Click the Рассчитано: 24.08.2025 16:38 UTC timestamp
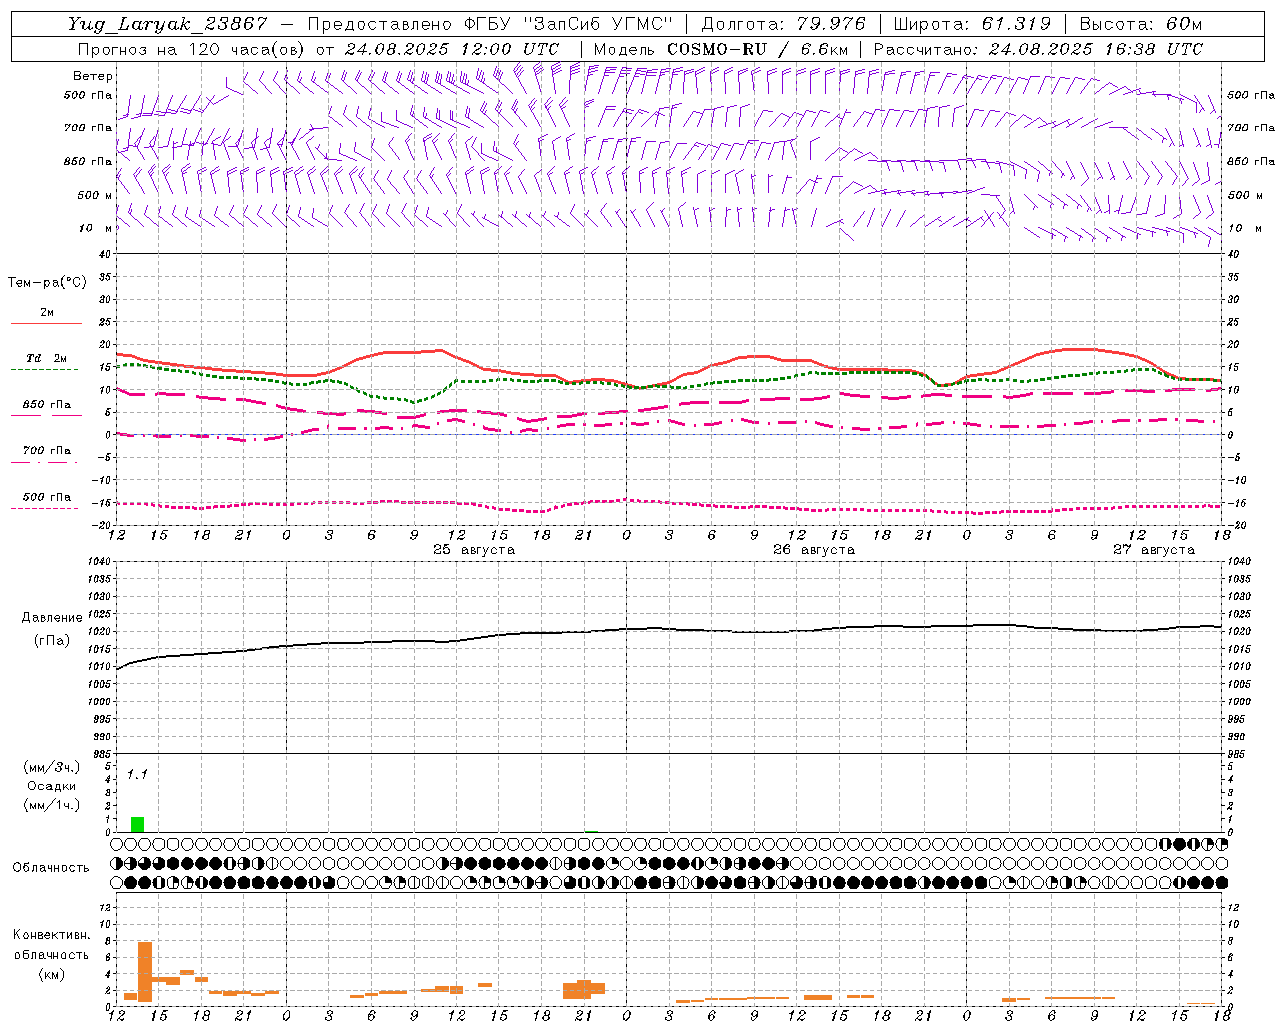 click(1038, 49)
